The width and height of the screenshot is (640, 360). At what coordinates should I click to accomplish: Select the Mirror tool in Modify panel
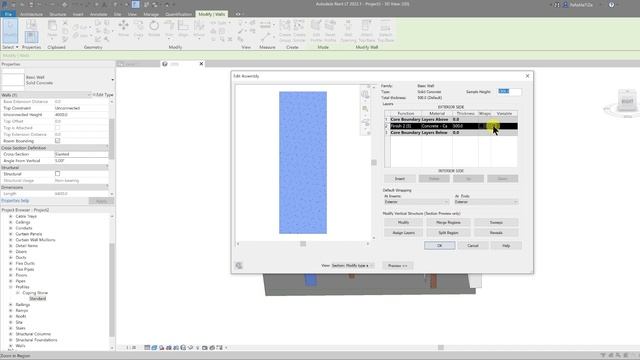pos(199,29)
